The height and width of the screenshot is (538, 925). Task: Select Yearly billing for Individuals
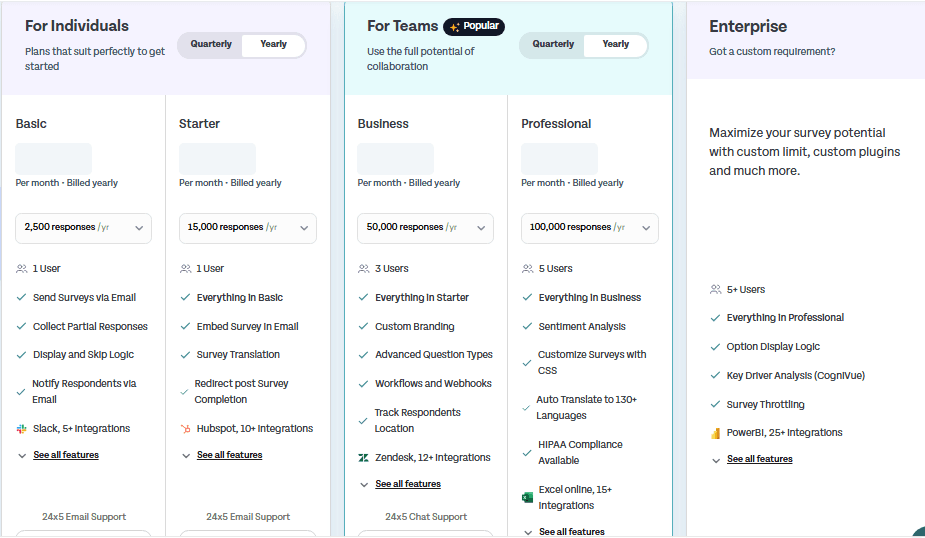273,45
